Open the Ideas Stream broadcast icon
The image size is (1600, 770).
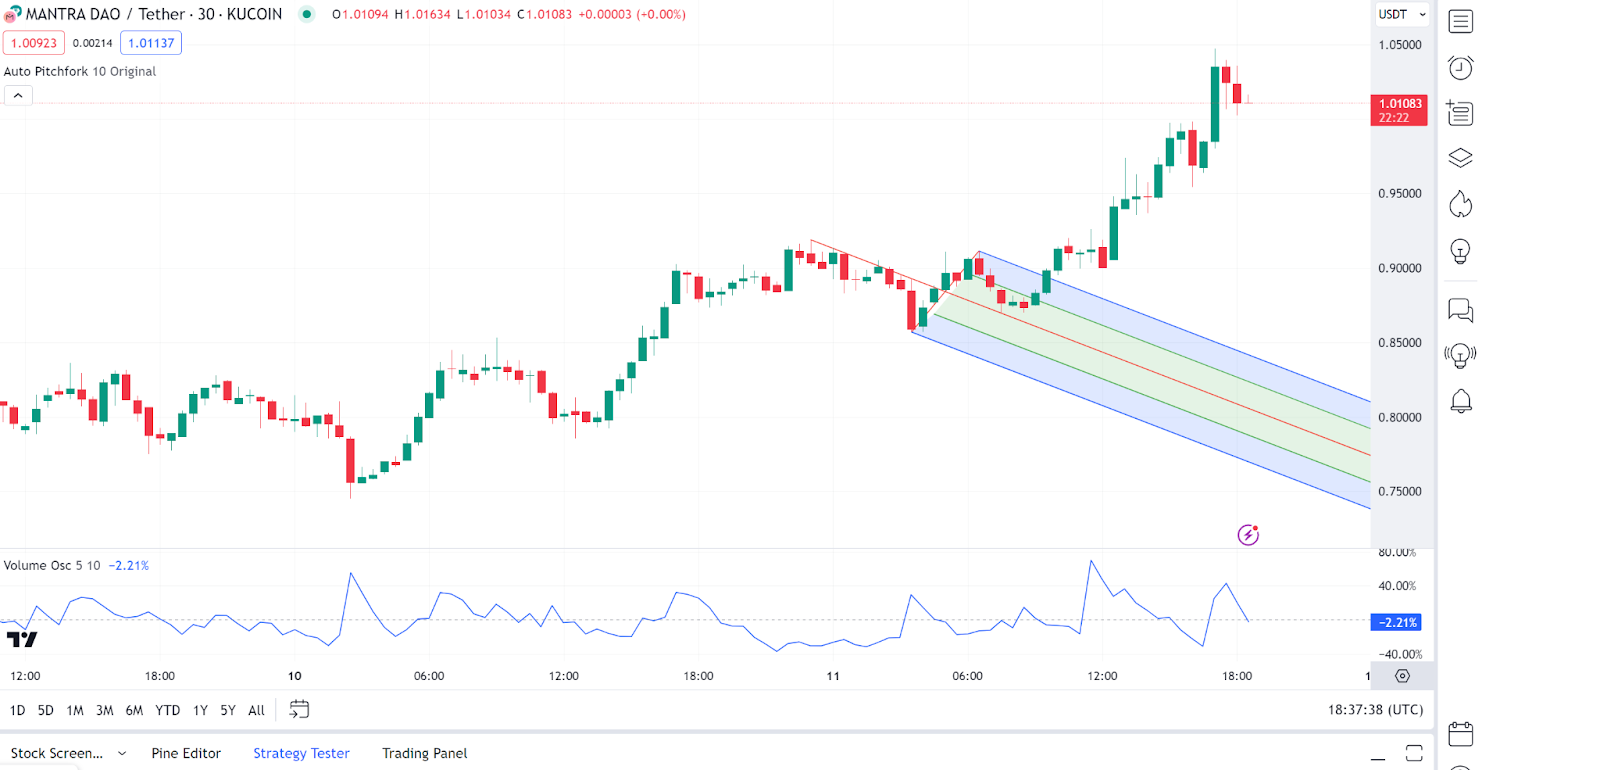click(x=1460, y=355)
